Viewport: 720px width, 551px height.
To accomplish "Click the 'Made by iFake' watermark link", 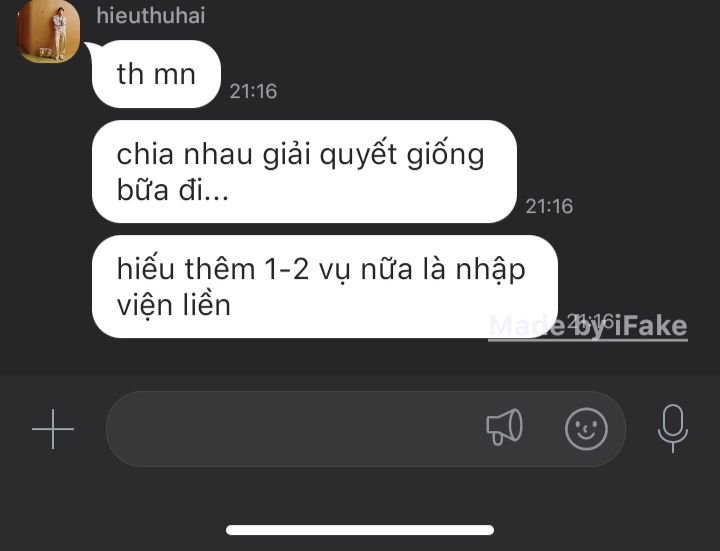I will [588, 326].
